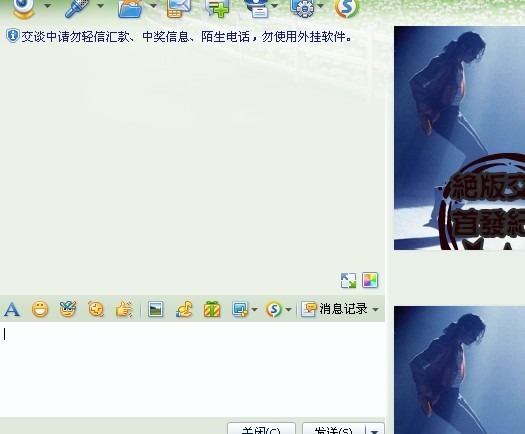
Task: Click the 发送(S) send button
Action: 334,428
